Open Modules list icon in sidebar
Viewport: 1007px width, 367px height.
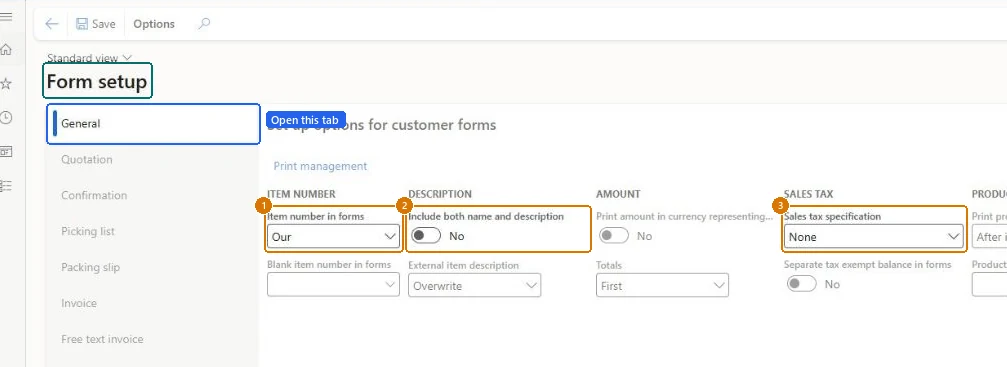click(x=6, y=186)
